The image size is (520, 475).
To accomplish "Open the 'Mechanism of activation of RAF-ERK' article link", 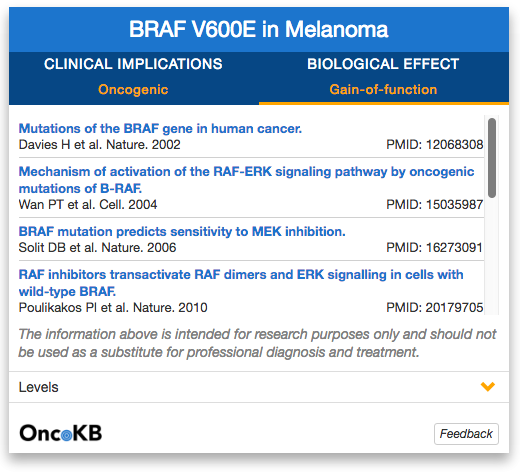I will coord(247,180).
